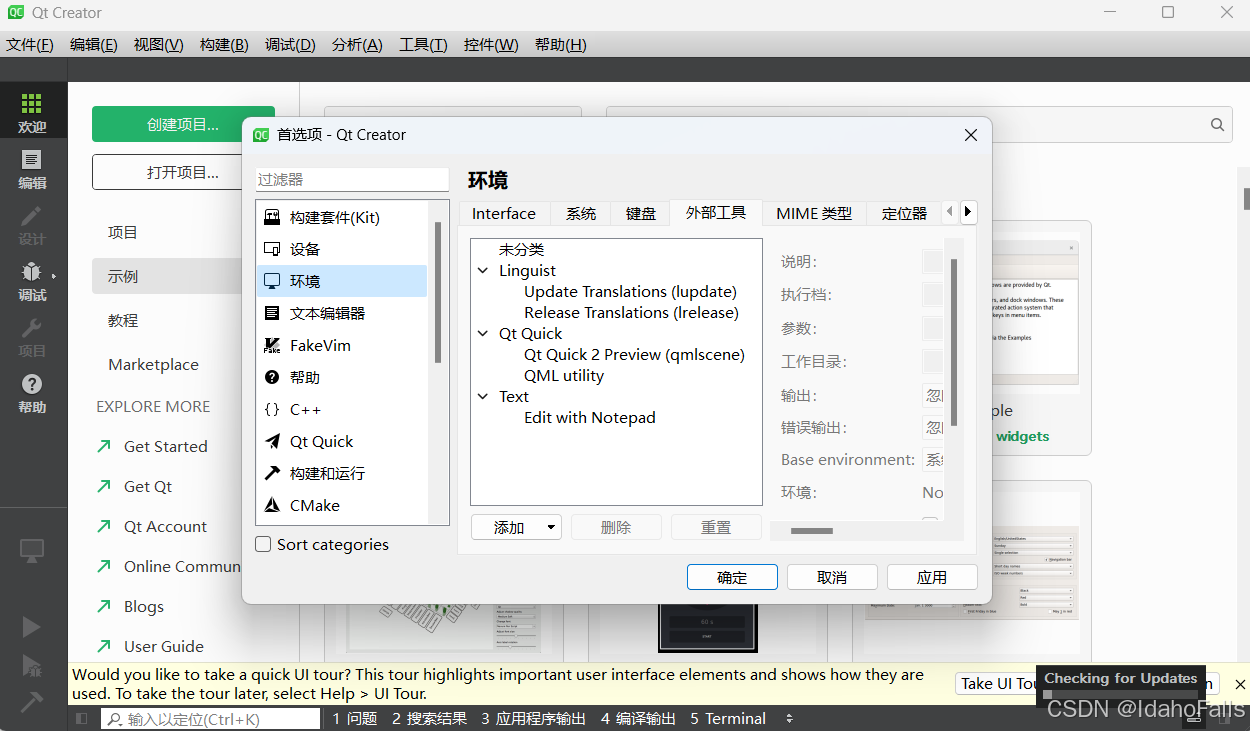Click the 取消 button
Viewport: 1250px width, 731px height.
[832, 577]
